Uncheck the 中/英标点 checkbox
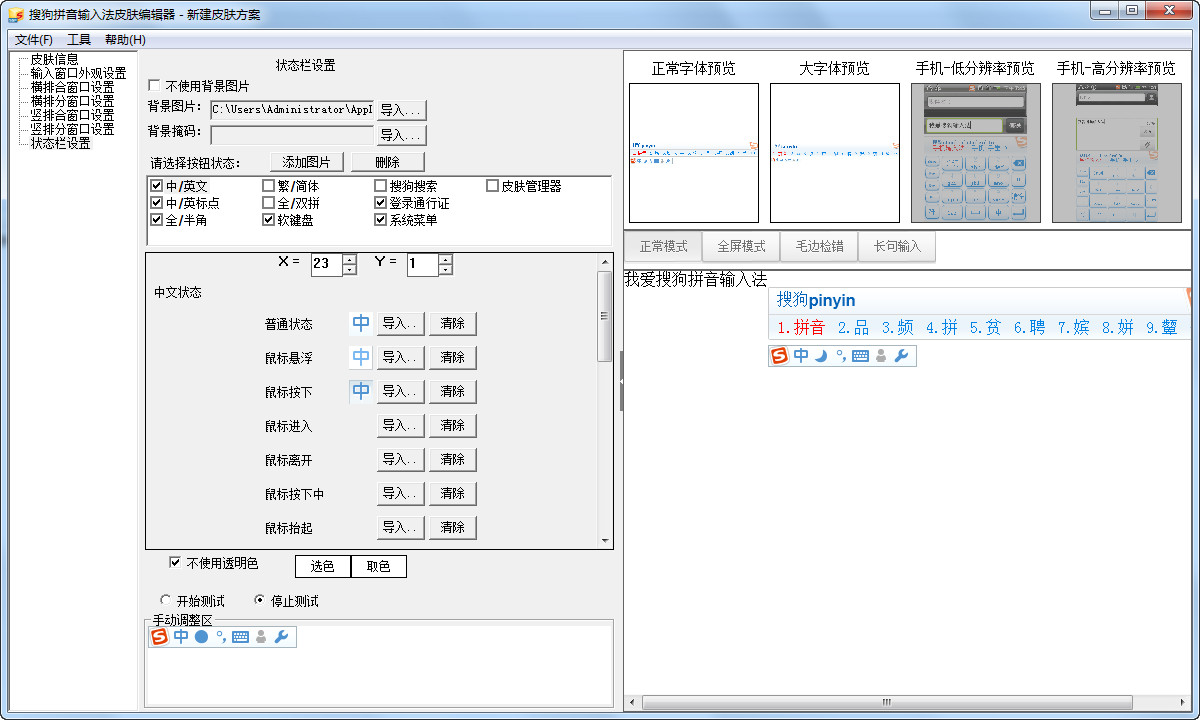Screen dimensions: 1200x720 tap(156, 203)
